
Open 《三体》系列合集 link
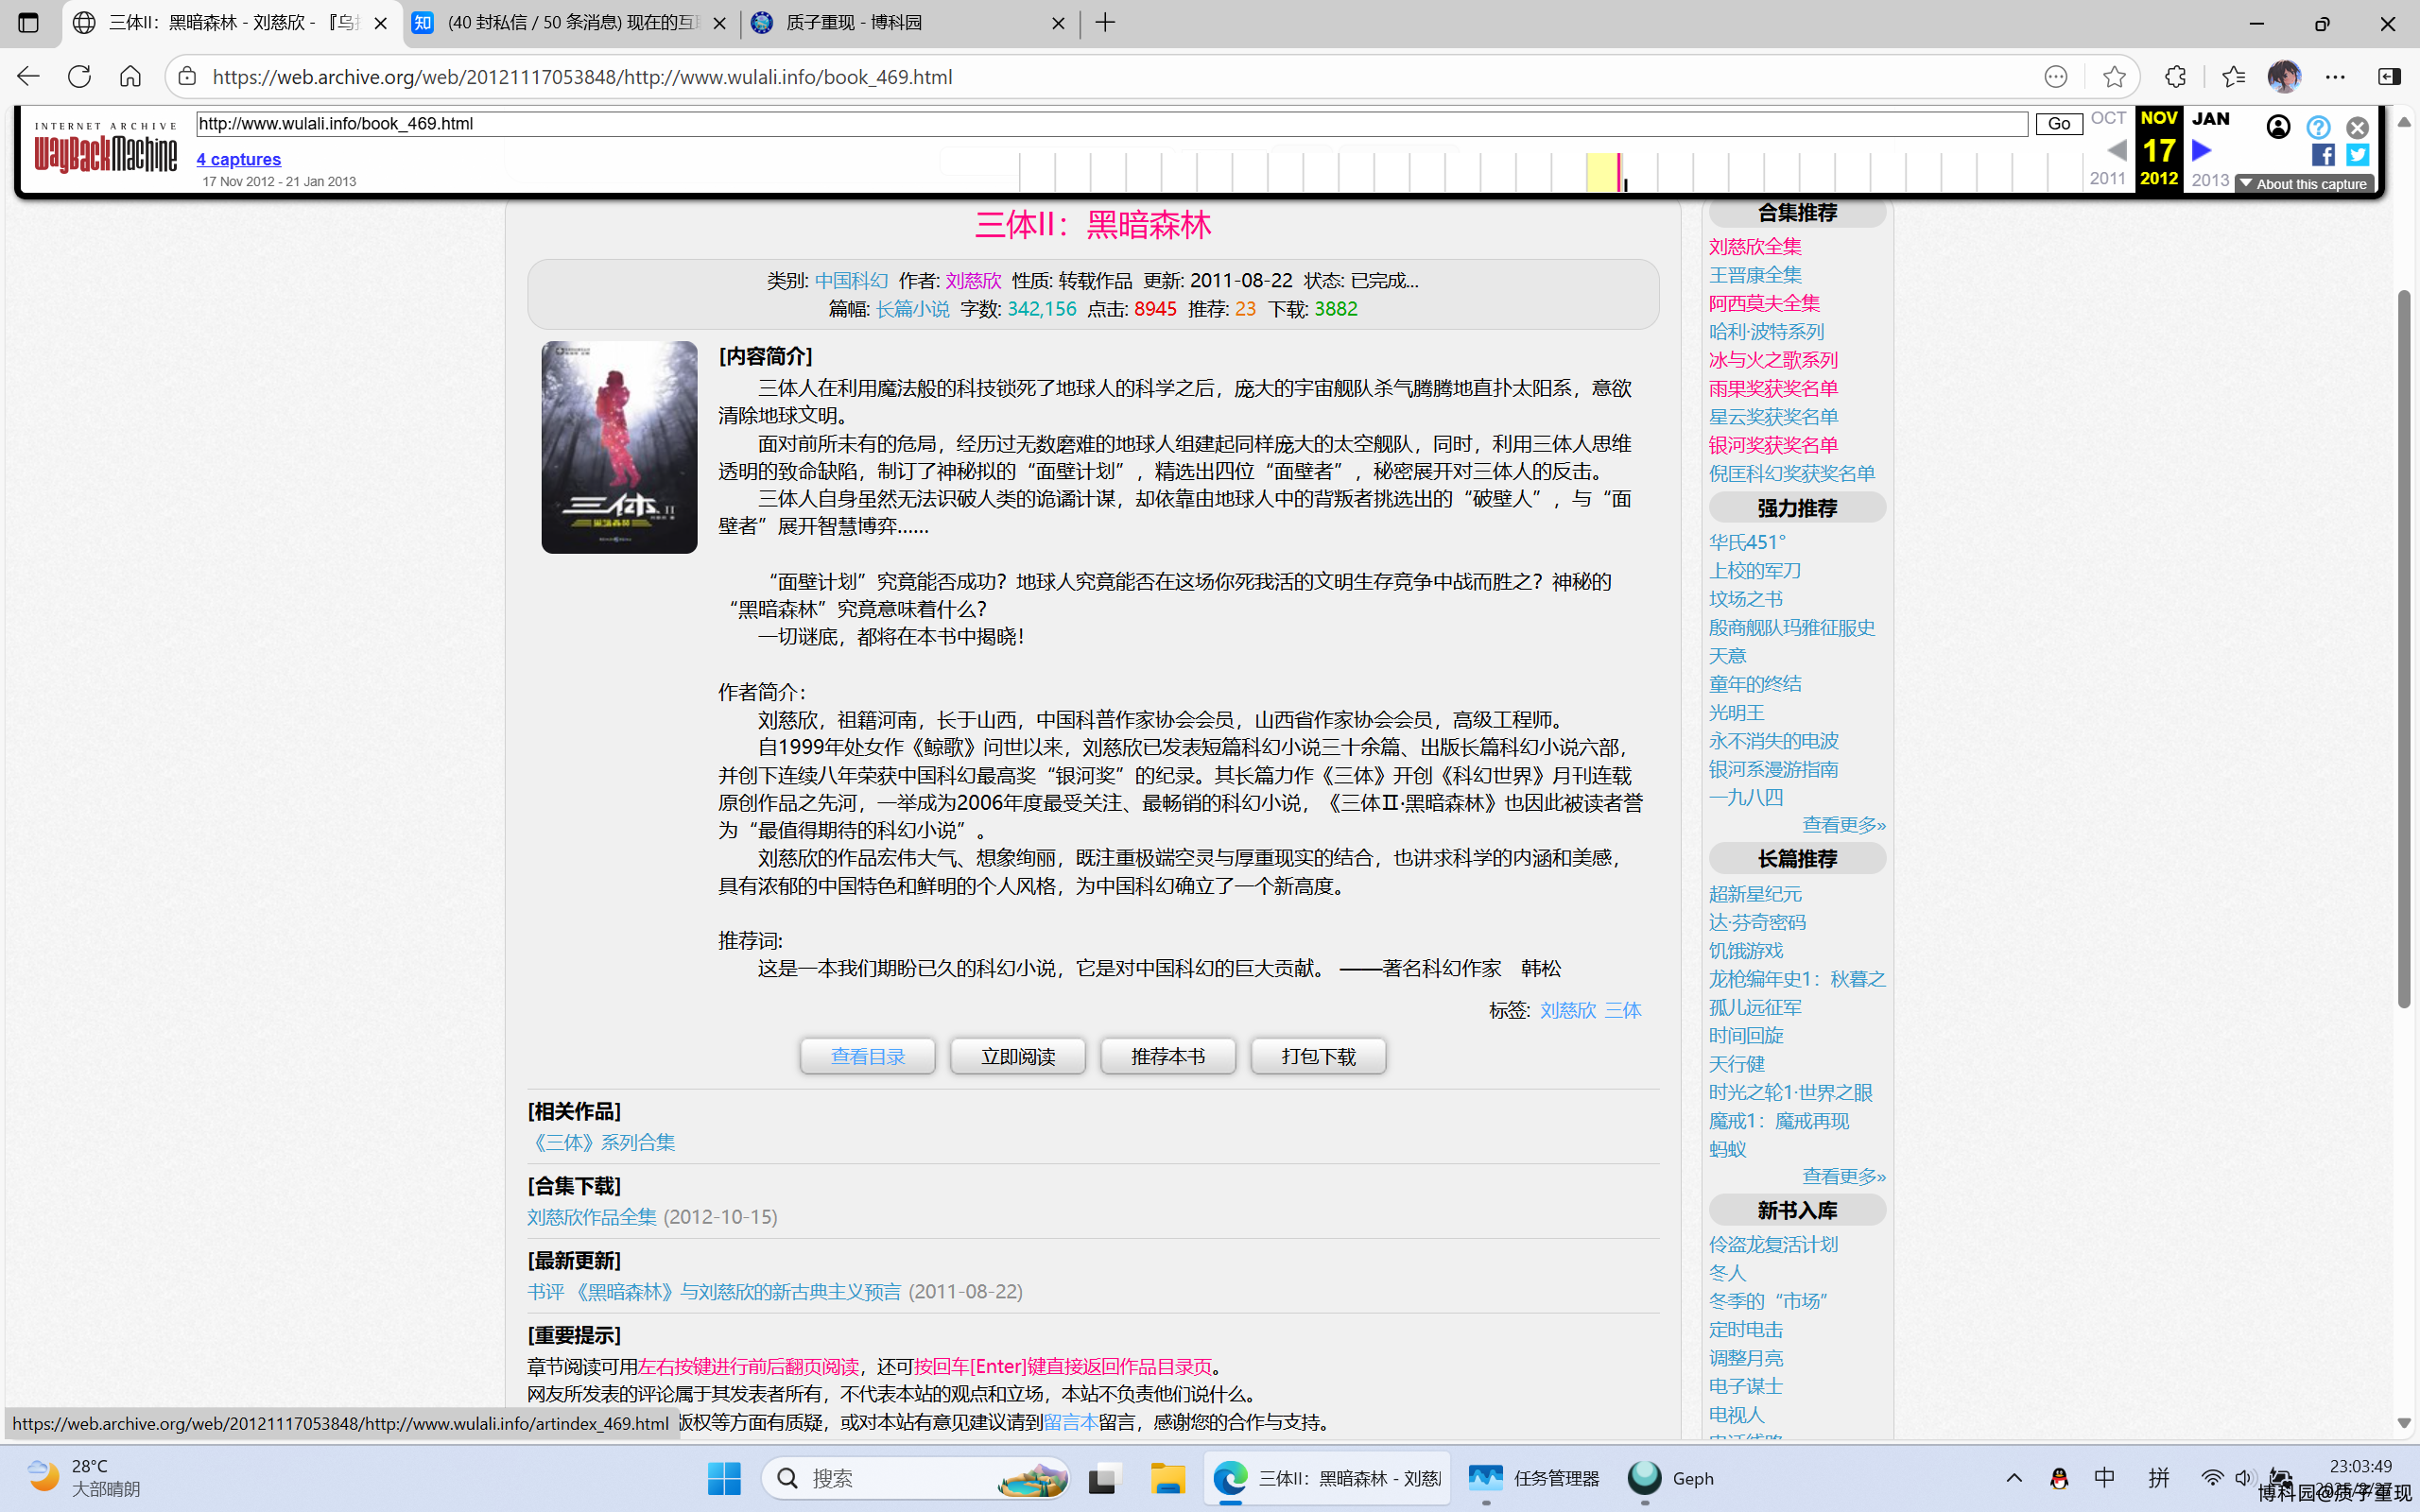point(602,1142)
